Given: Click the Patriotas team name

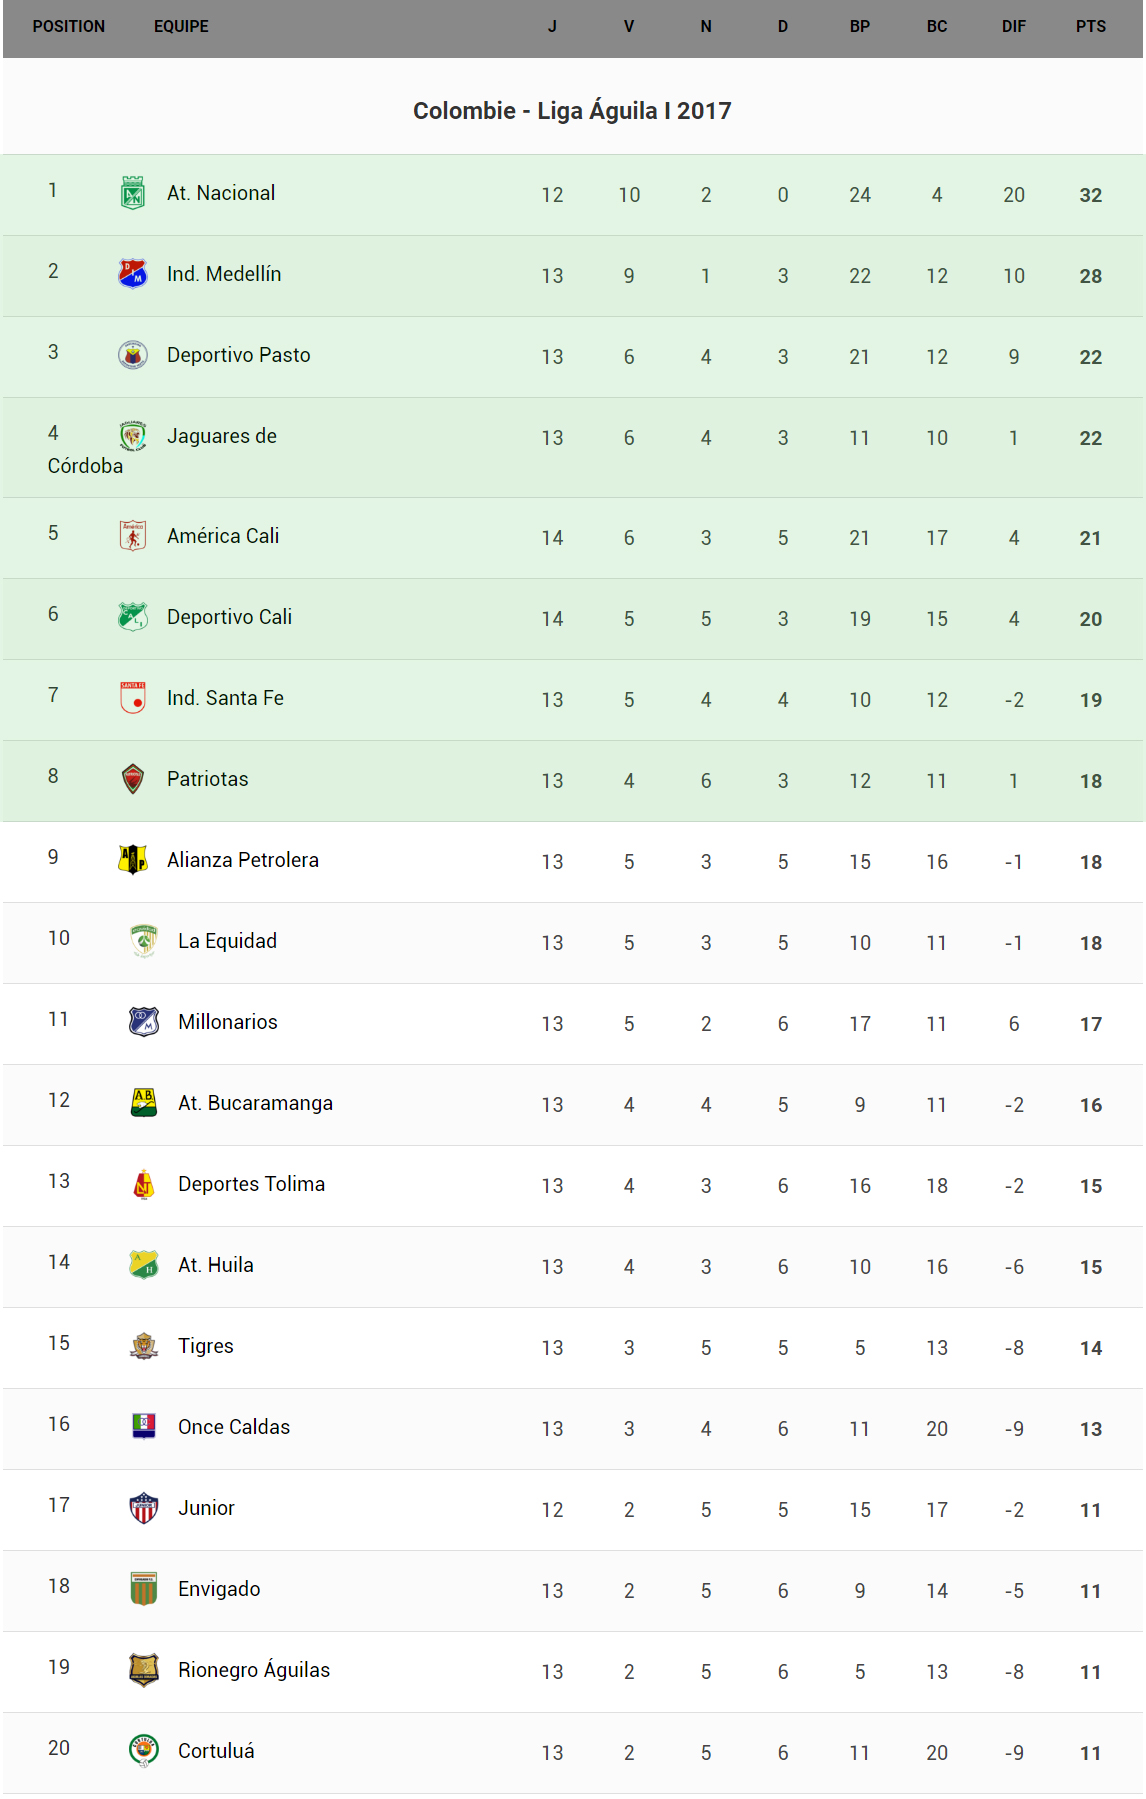Looking at the screenshot, I should pyautogui.click(x=207, y=779).
